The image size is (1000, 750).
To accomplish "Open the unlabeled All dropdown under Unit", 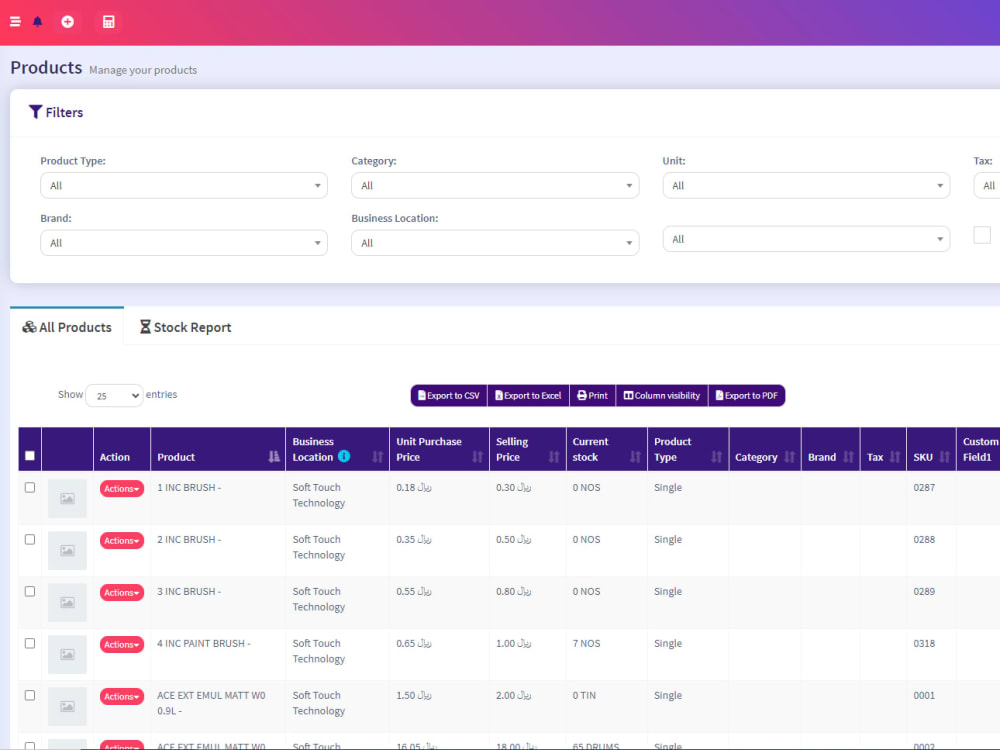I will pos(806,239).
